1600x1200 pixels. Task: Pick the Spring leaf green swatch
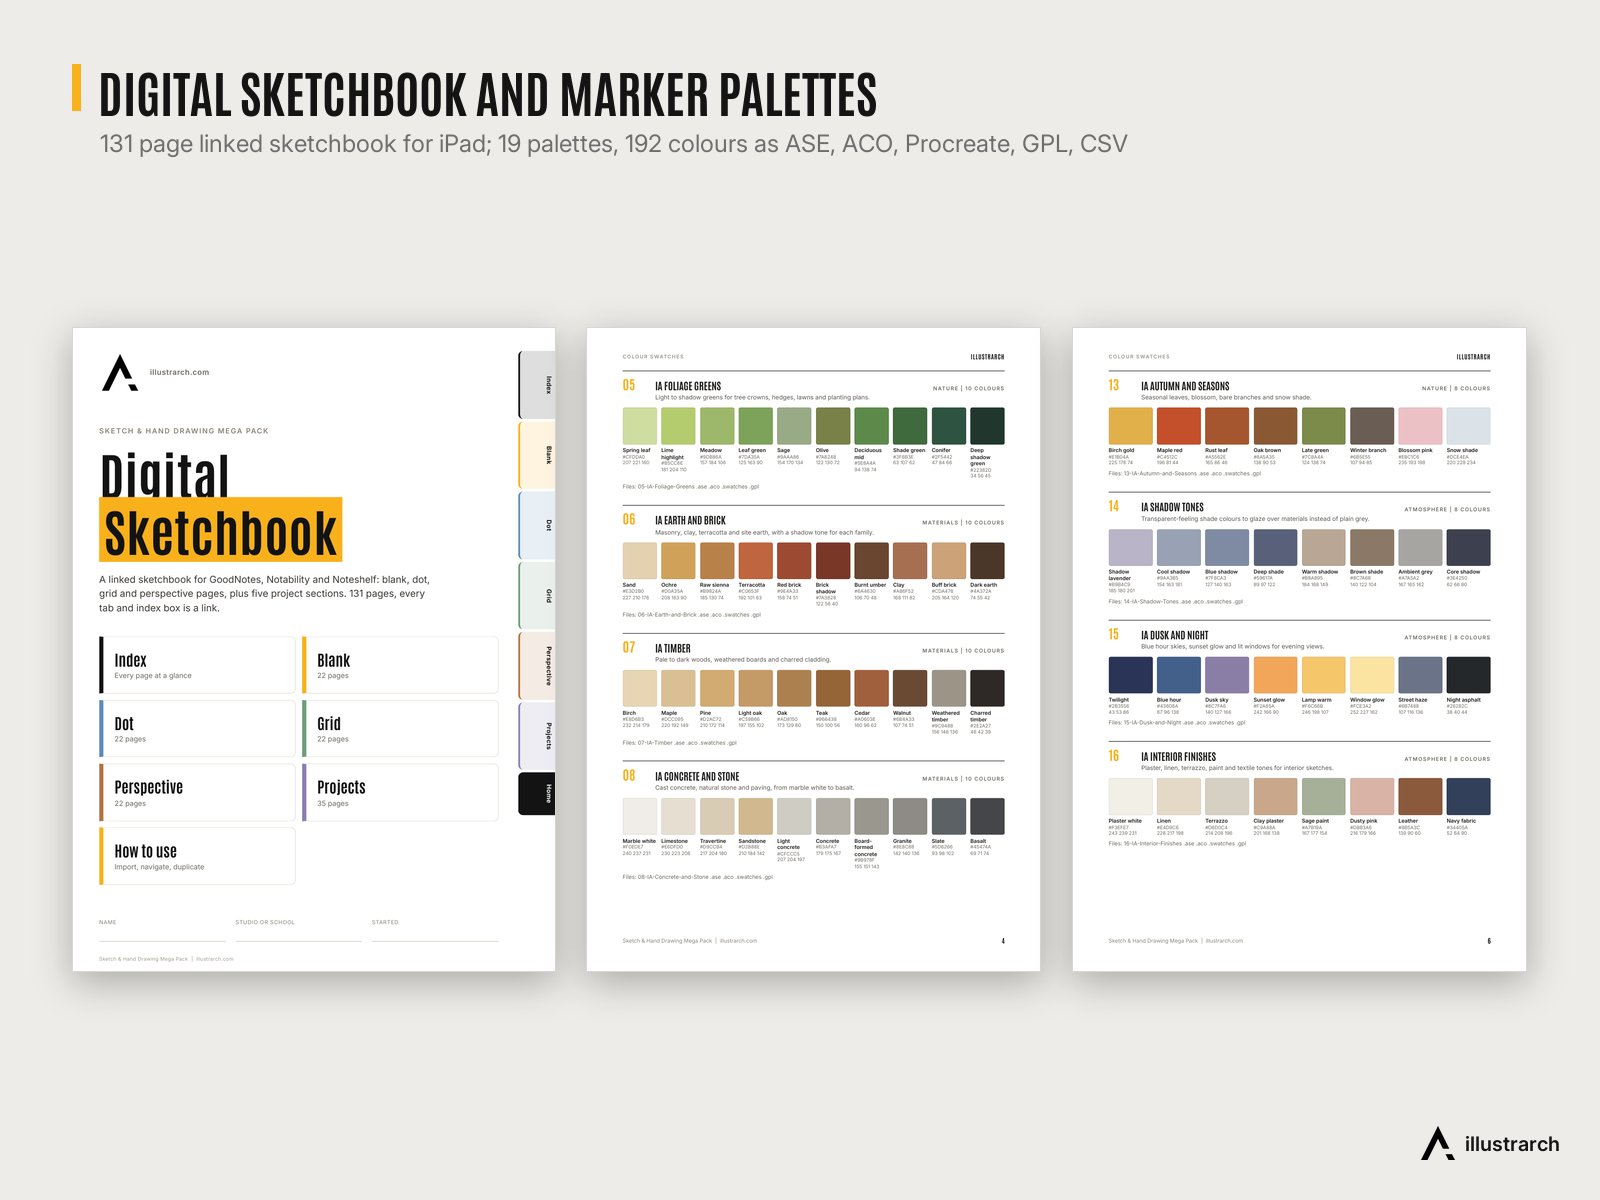640,426
